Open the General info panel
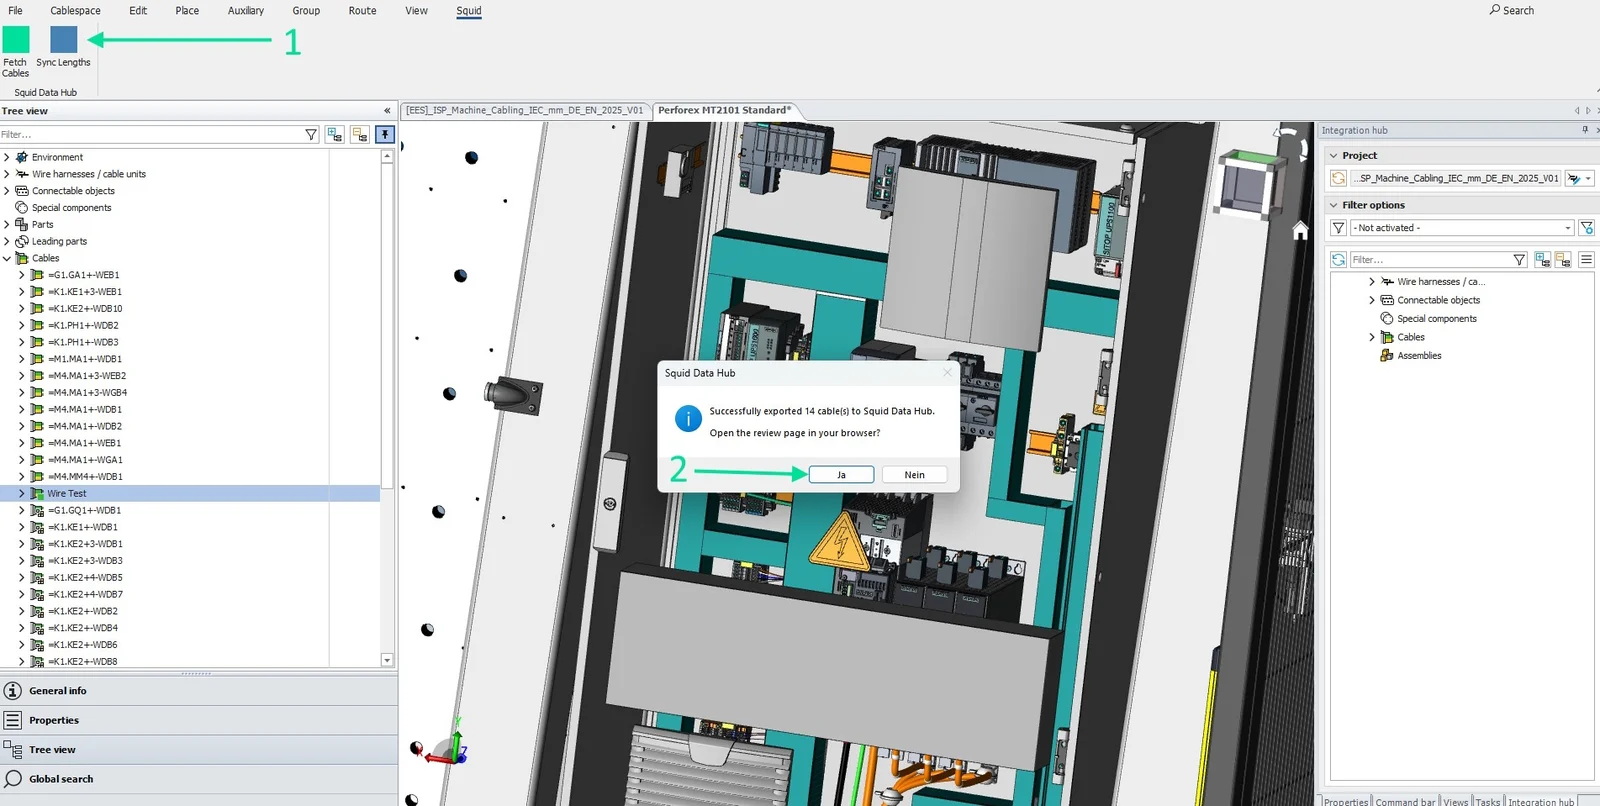 (199, 691)
